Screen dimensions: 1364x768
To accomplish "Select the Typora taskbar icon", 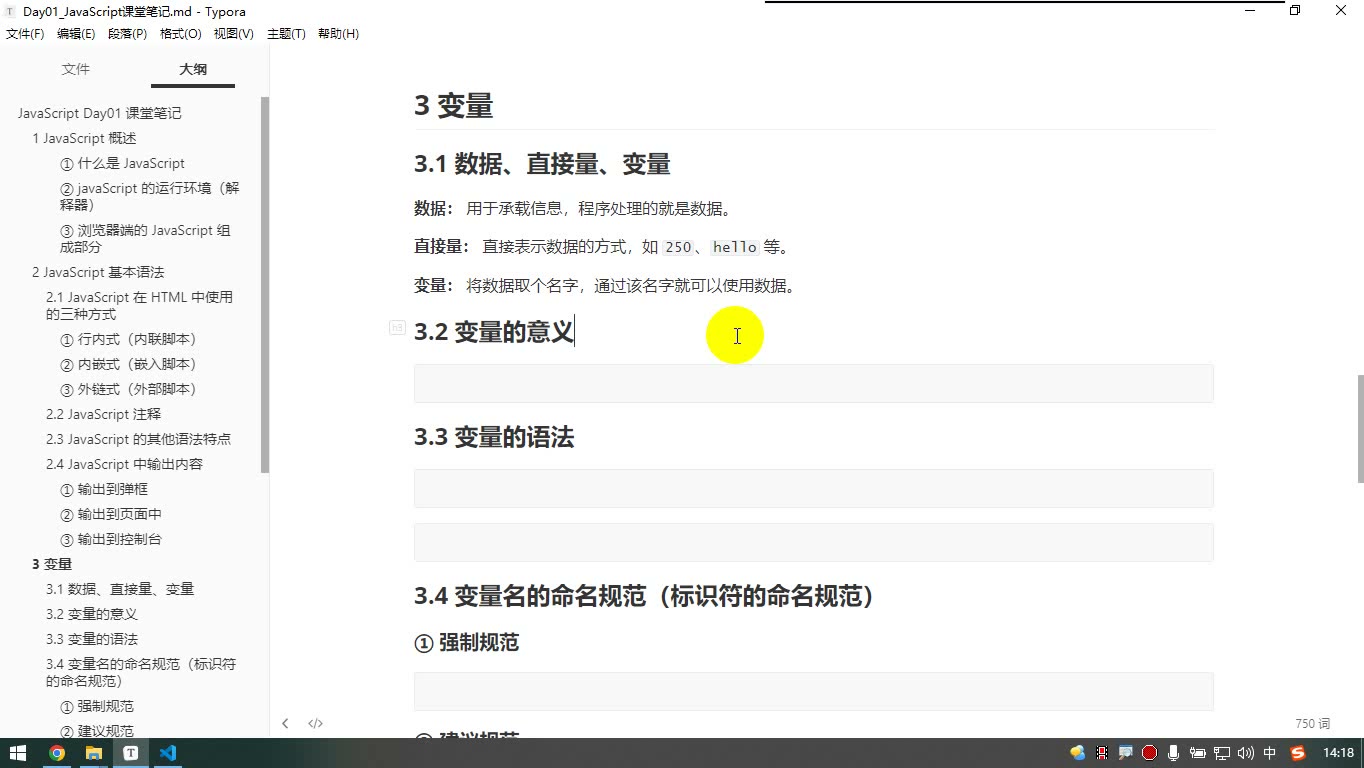I will (x=130, y=753).
